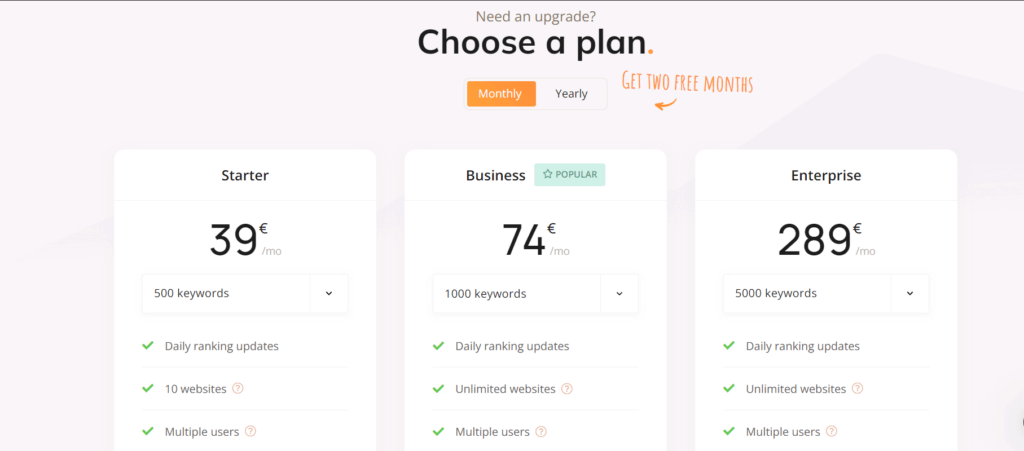This screenshot has width=1024, height=451.
Task: Click help icon beside Starter 10 websites
Action: (x=238, y=388)
